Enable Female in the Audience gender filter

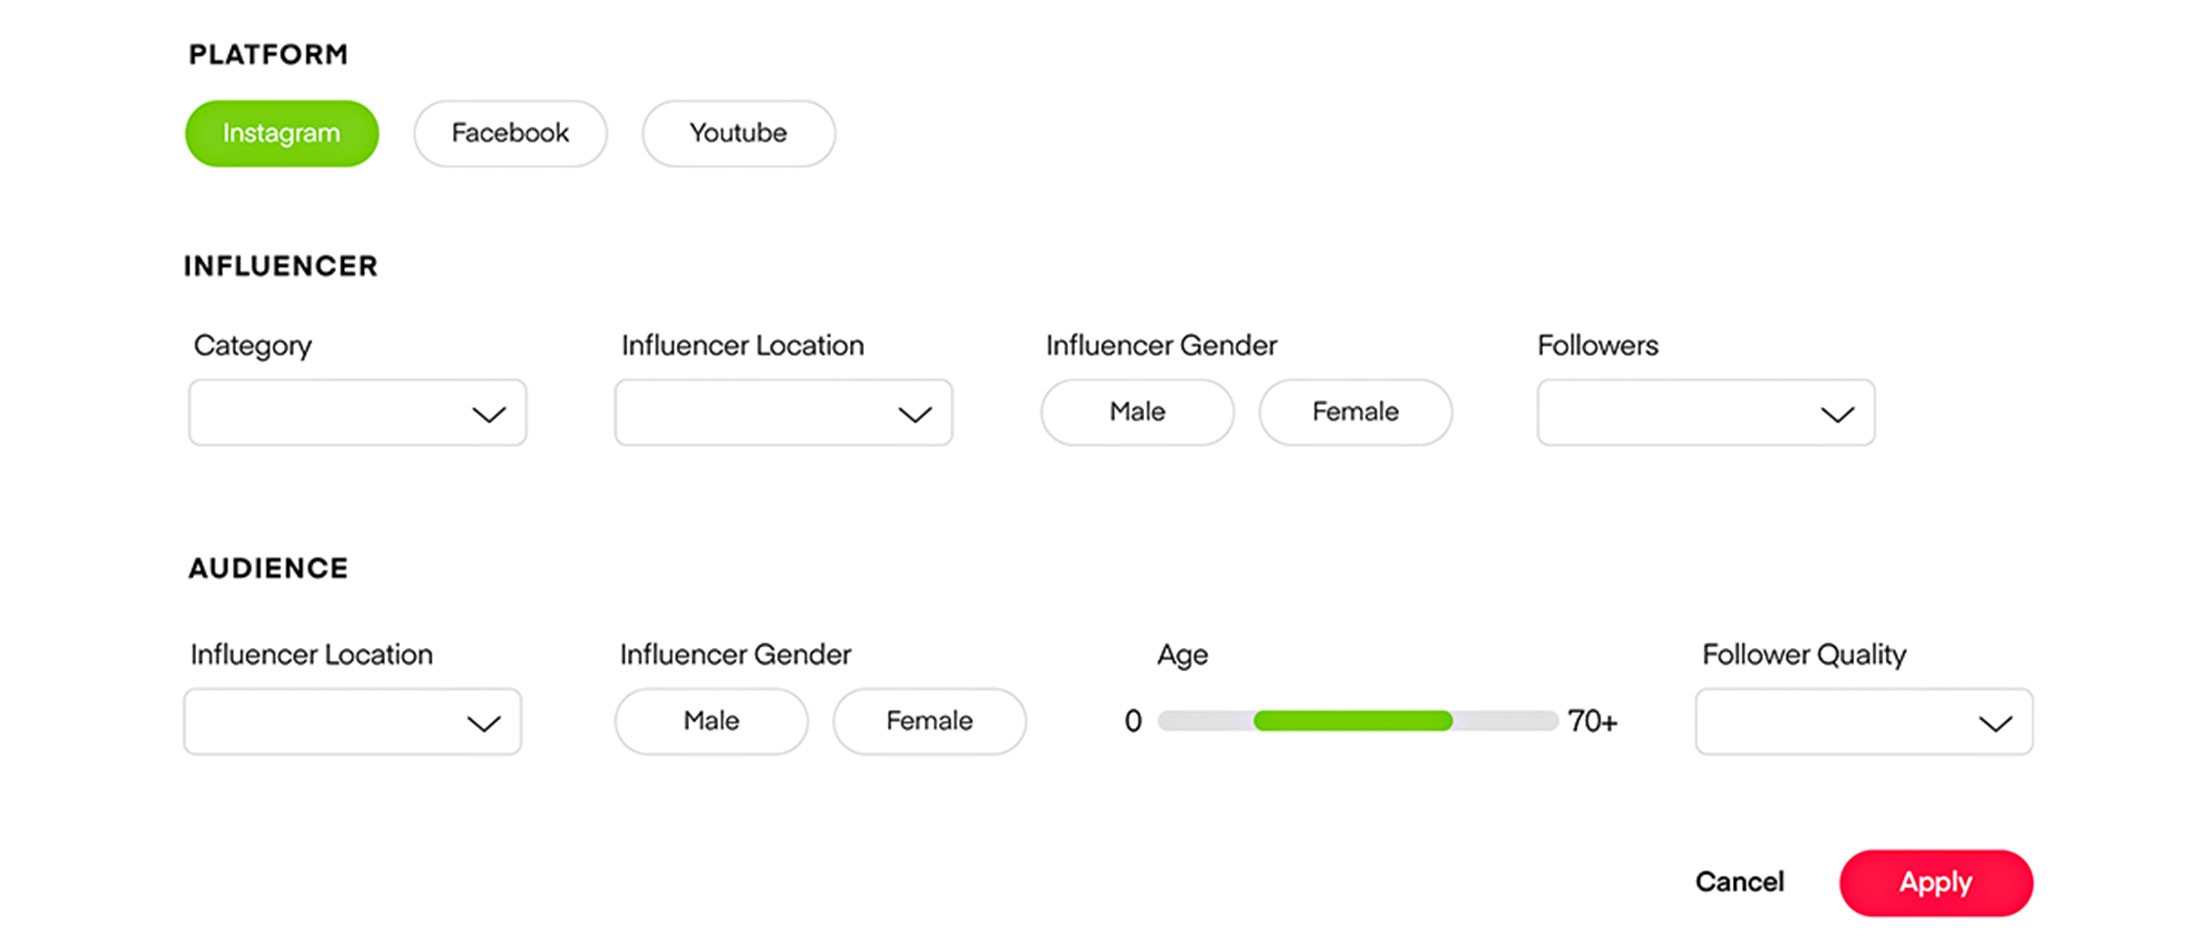pyautogui.click(x=929, y=721)
